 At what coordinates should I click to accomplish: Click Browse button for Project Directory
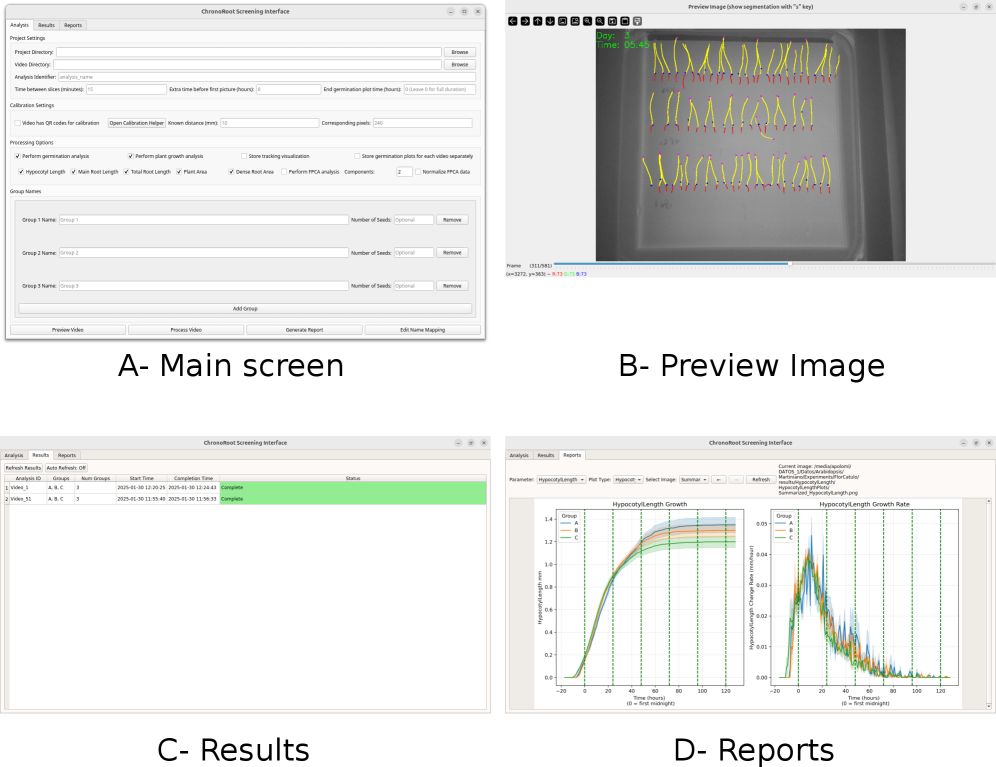coord(460,52)
